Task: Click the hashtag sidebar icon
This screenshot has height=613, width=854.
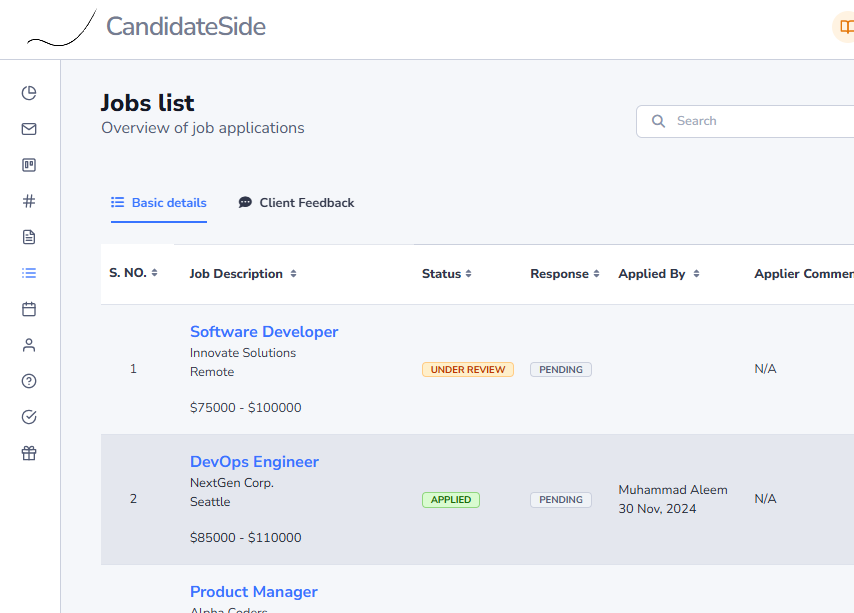Action: 29,201
